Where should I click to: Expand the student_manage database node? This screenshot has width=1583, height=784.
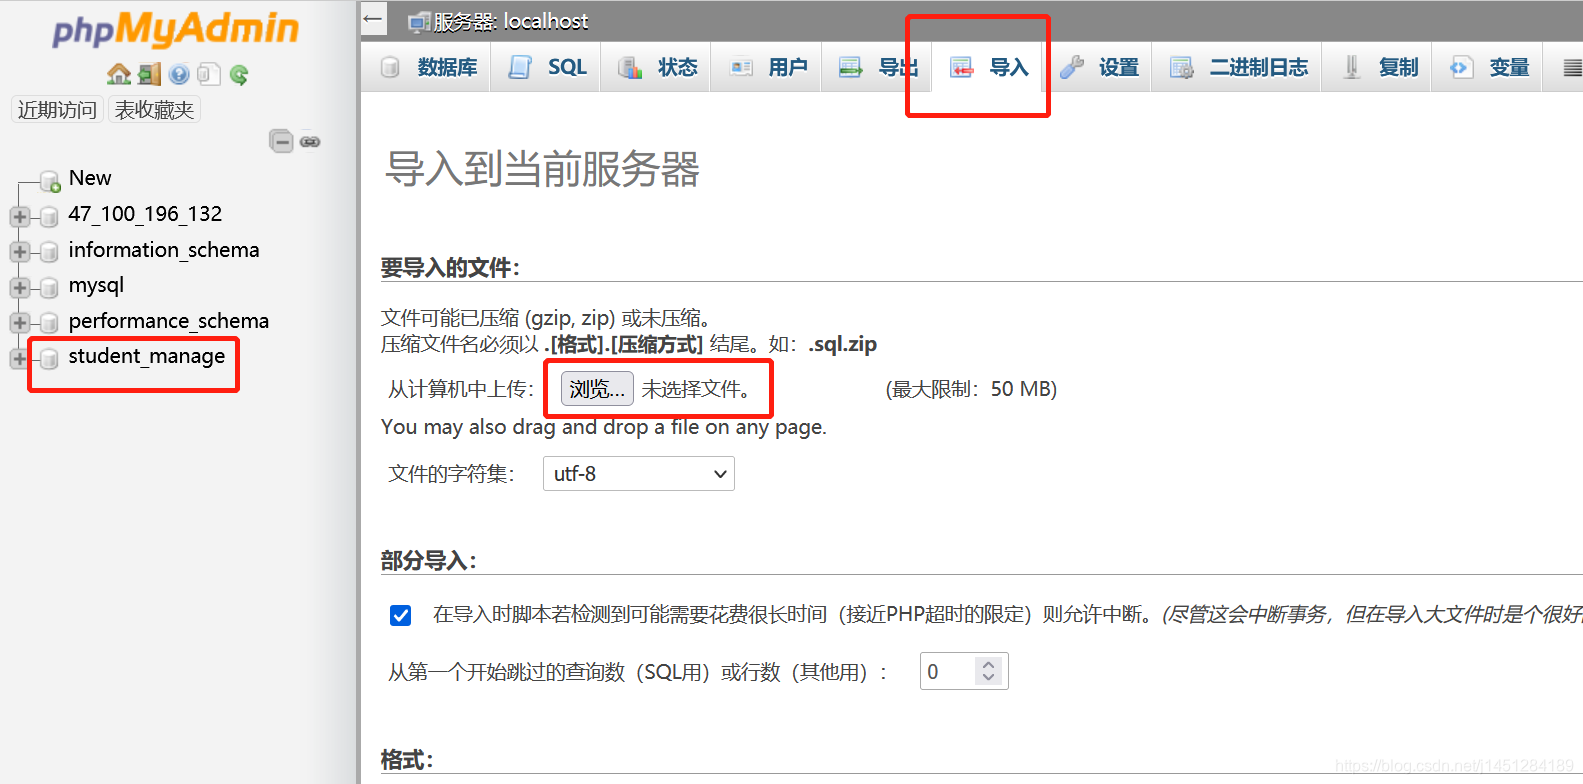click(19, 359)
